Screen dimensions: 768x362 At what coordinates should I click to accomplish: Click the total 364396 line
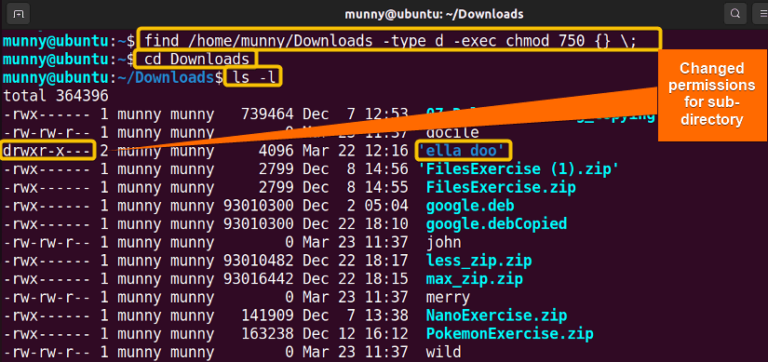pyautogui.click(x=56, y=96)
